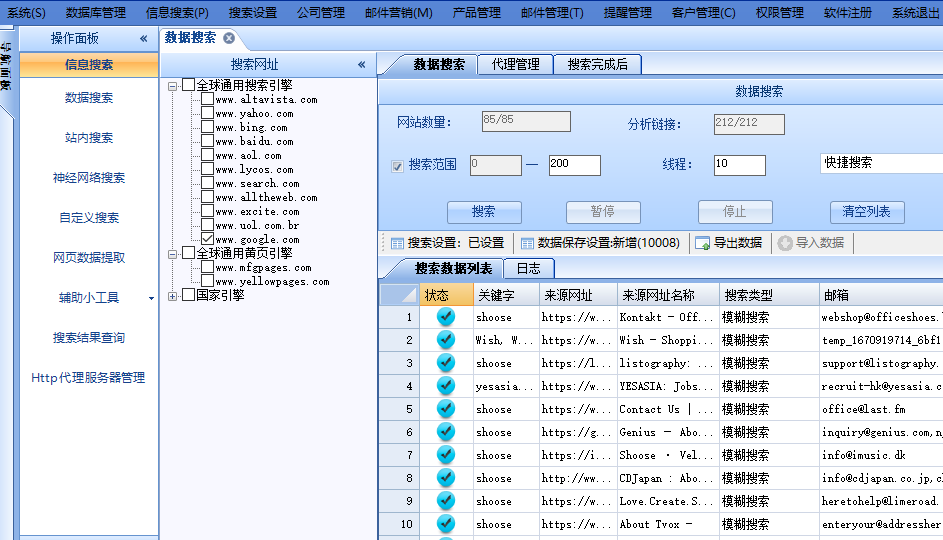The height and width of the screenshot is (540, 943).
Task: Click status checkmark icon in row 1
Action: tap(446, 316)
